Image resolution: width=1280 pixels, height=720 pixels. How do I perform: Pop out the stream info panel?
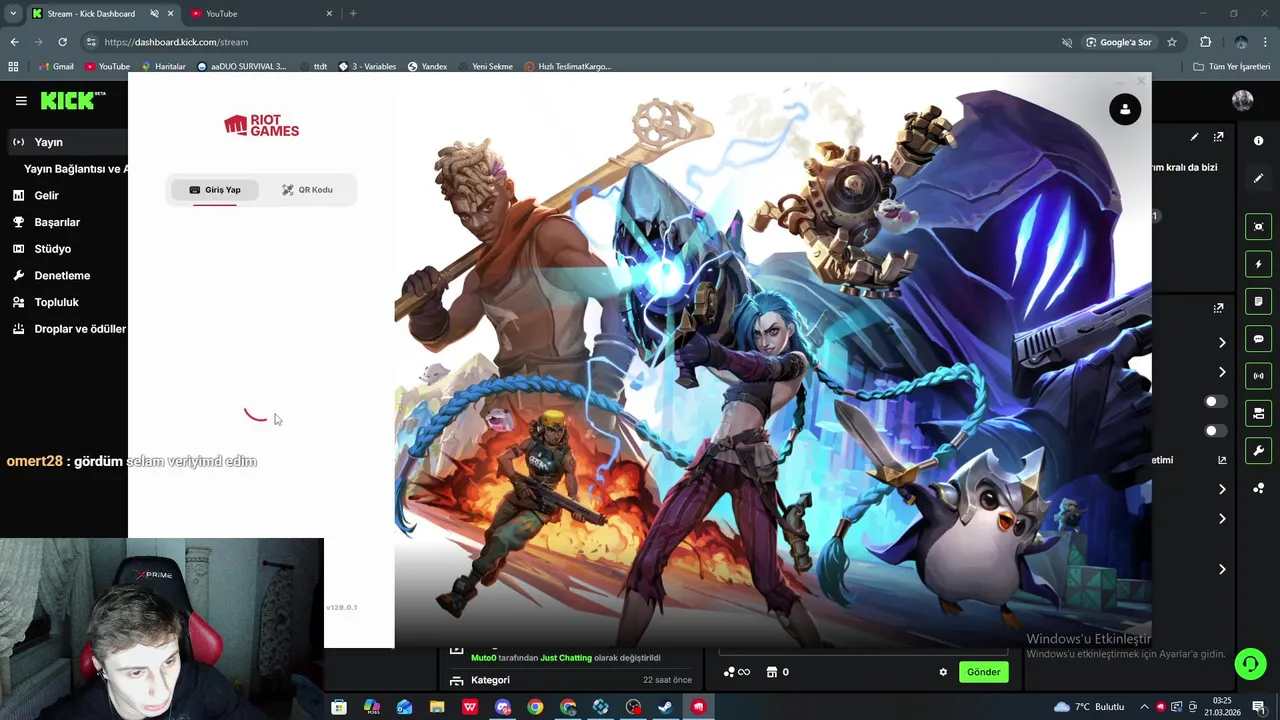click(1219, 137)
